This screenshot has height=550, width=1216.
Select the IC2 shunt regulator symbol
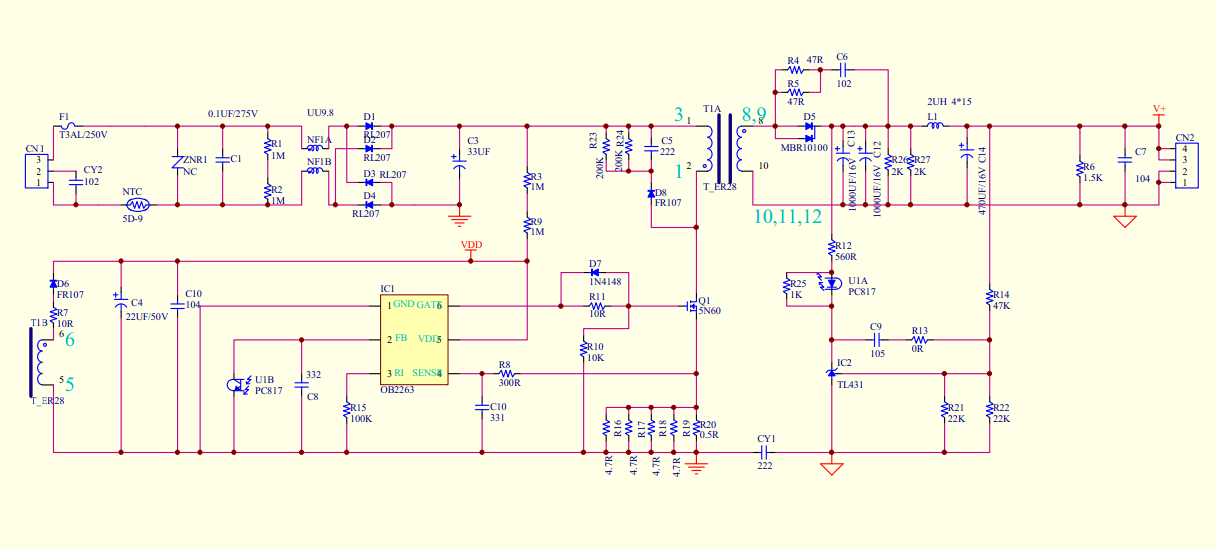point(832,373)
